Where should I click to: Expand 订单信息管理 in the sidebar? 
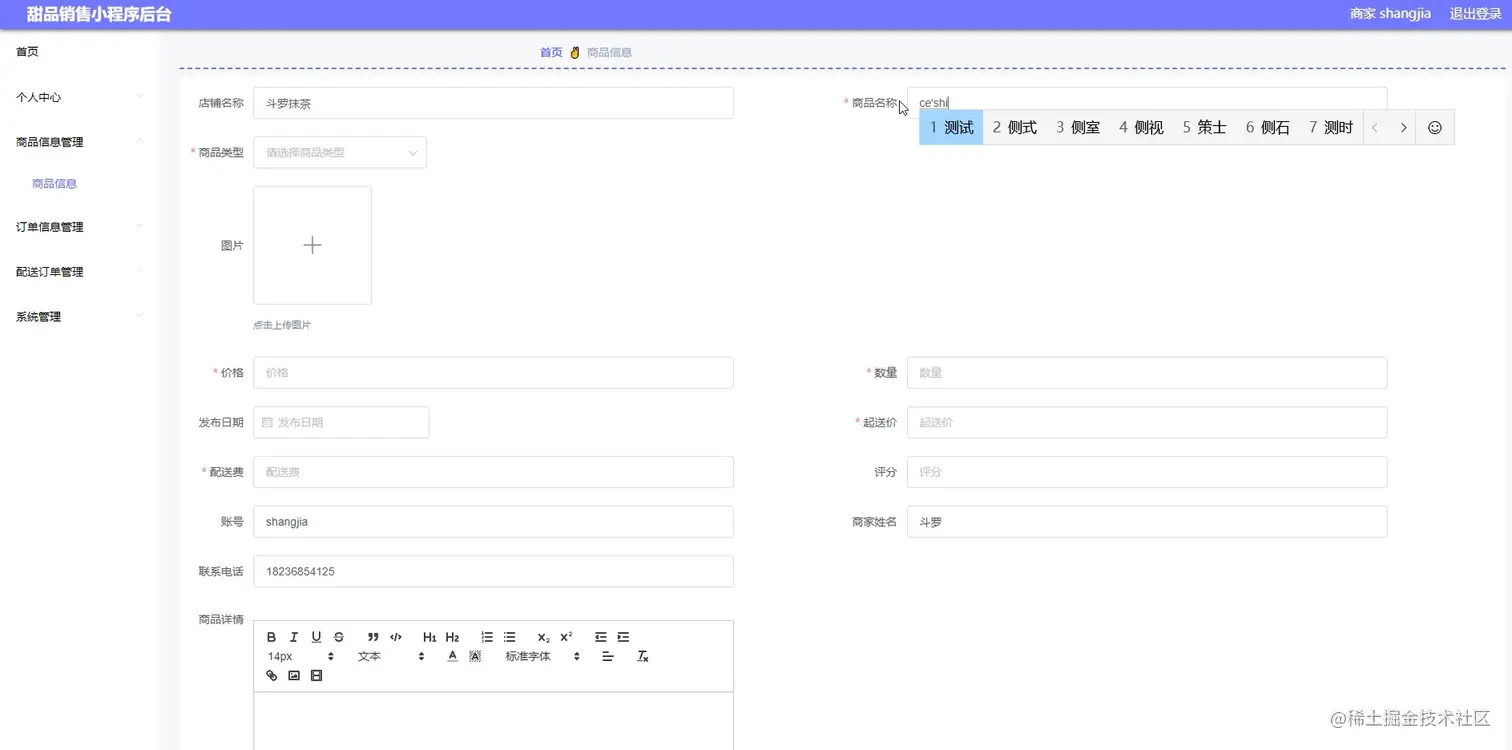pyautogui.click(x=80, y=227)
